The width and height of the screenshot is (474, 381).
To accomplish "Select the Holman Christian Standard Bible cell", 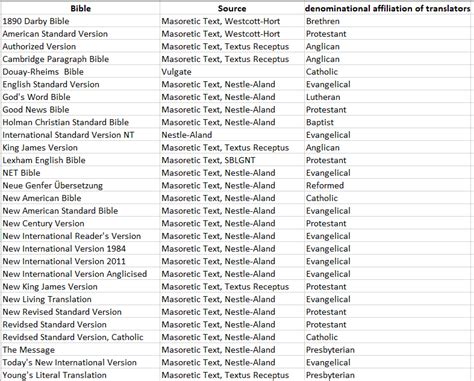I will click(x=80, y=122).
